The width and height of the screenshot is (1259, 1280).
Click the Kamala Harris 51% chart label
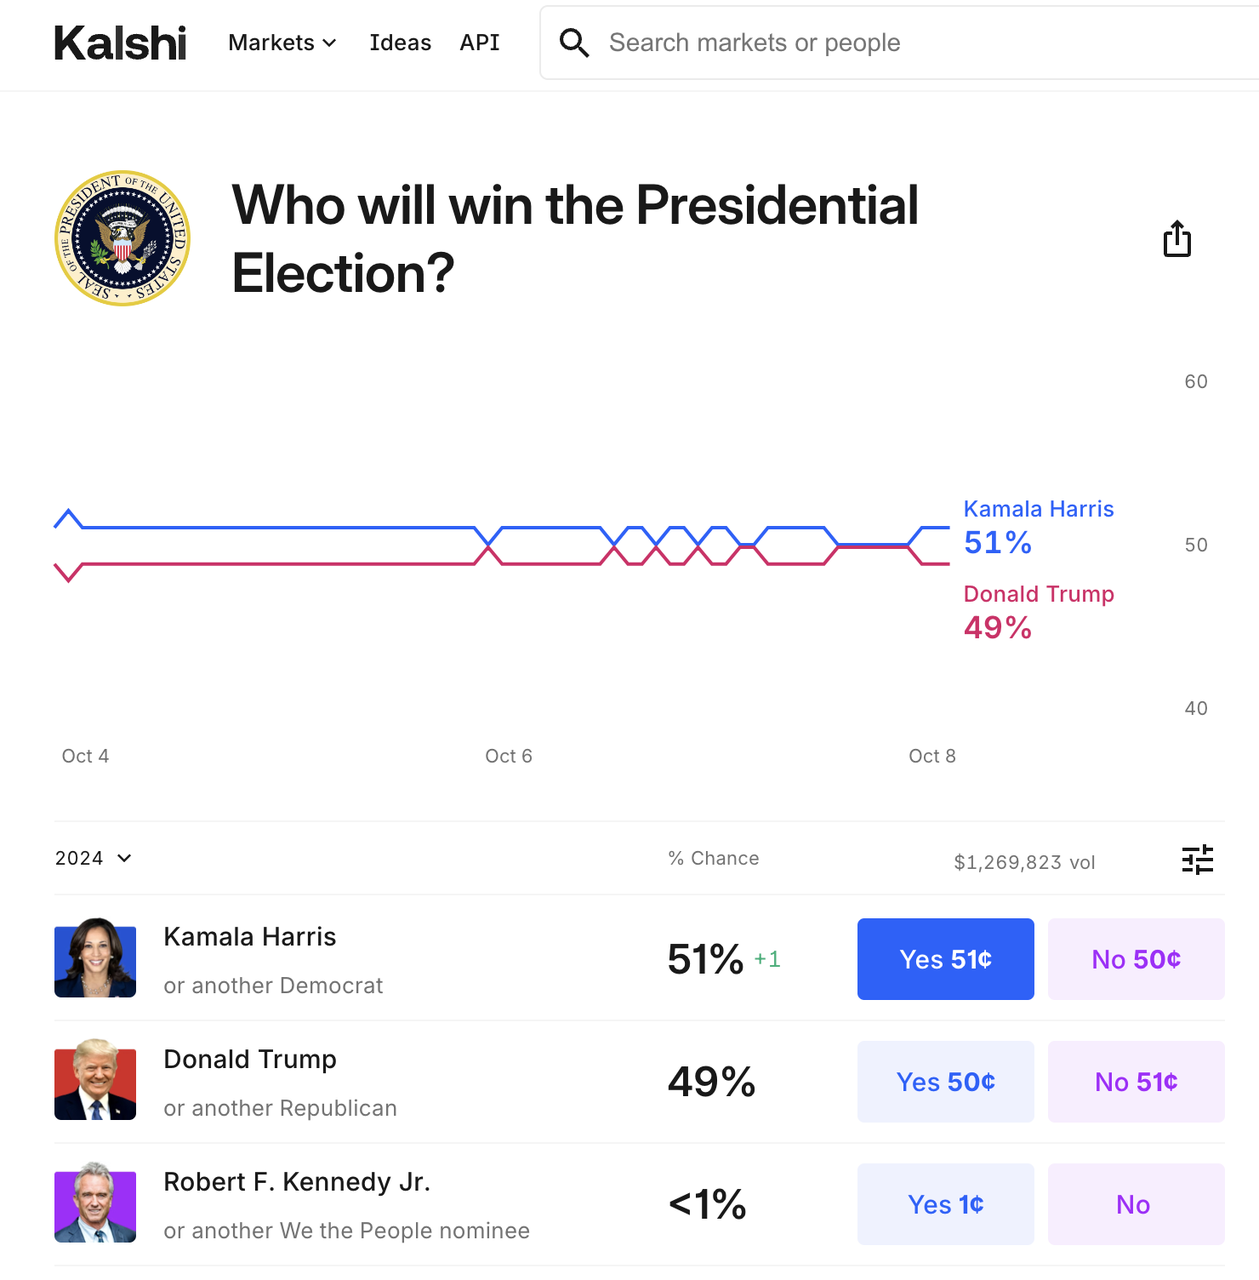[x=1037, y=526]
